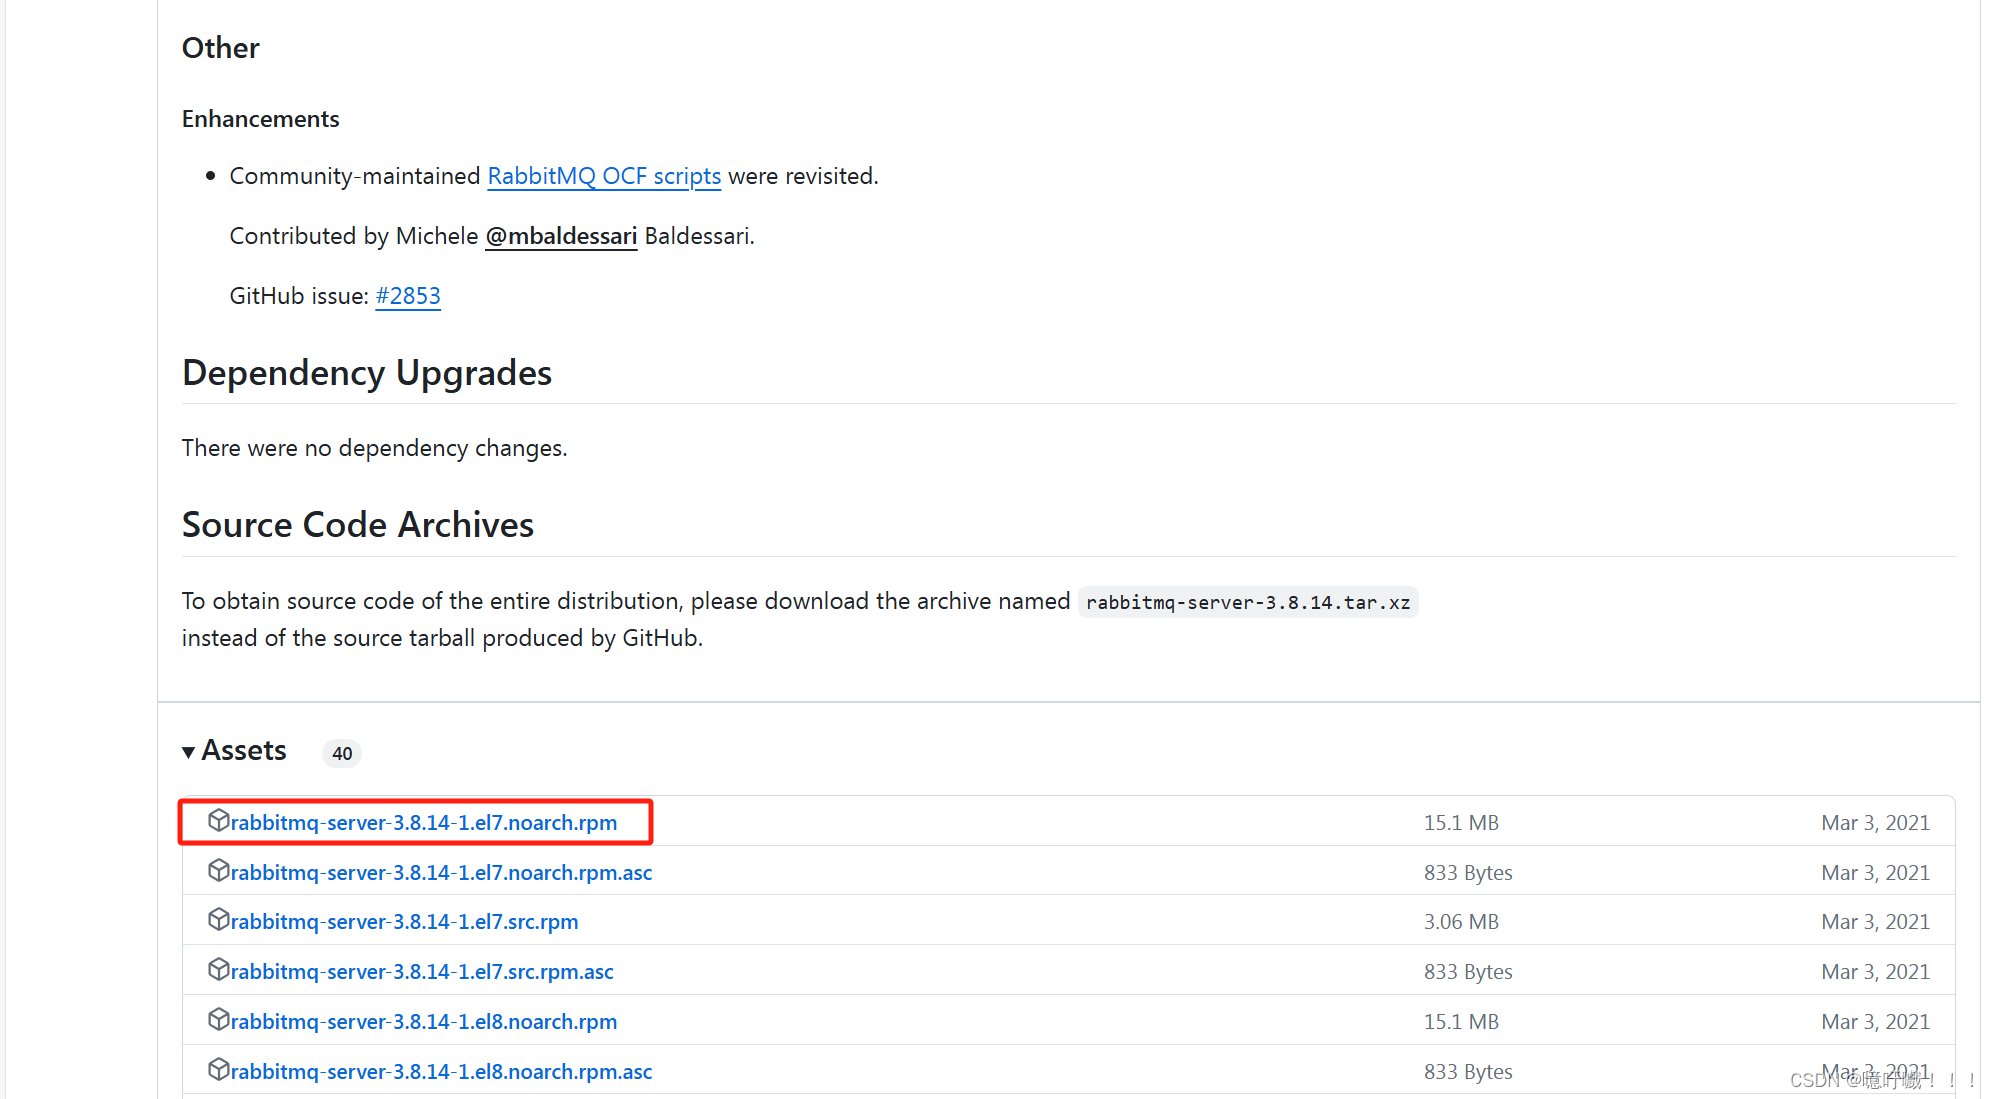Click the 40 assets count badge
Screen dimensions: 1989x1099
pos(342,753)
